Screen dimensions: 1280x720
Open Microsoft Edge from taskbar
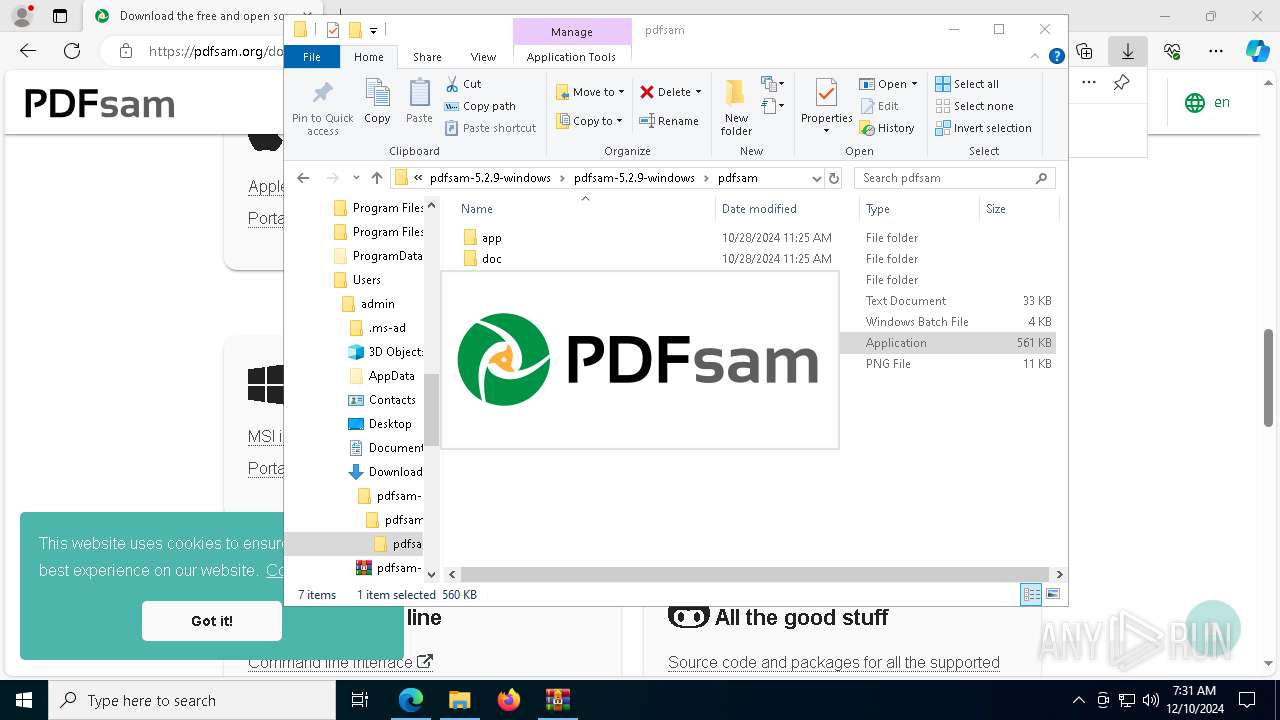(411, 700)
